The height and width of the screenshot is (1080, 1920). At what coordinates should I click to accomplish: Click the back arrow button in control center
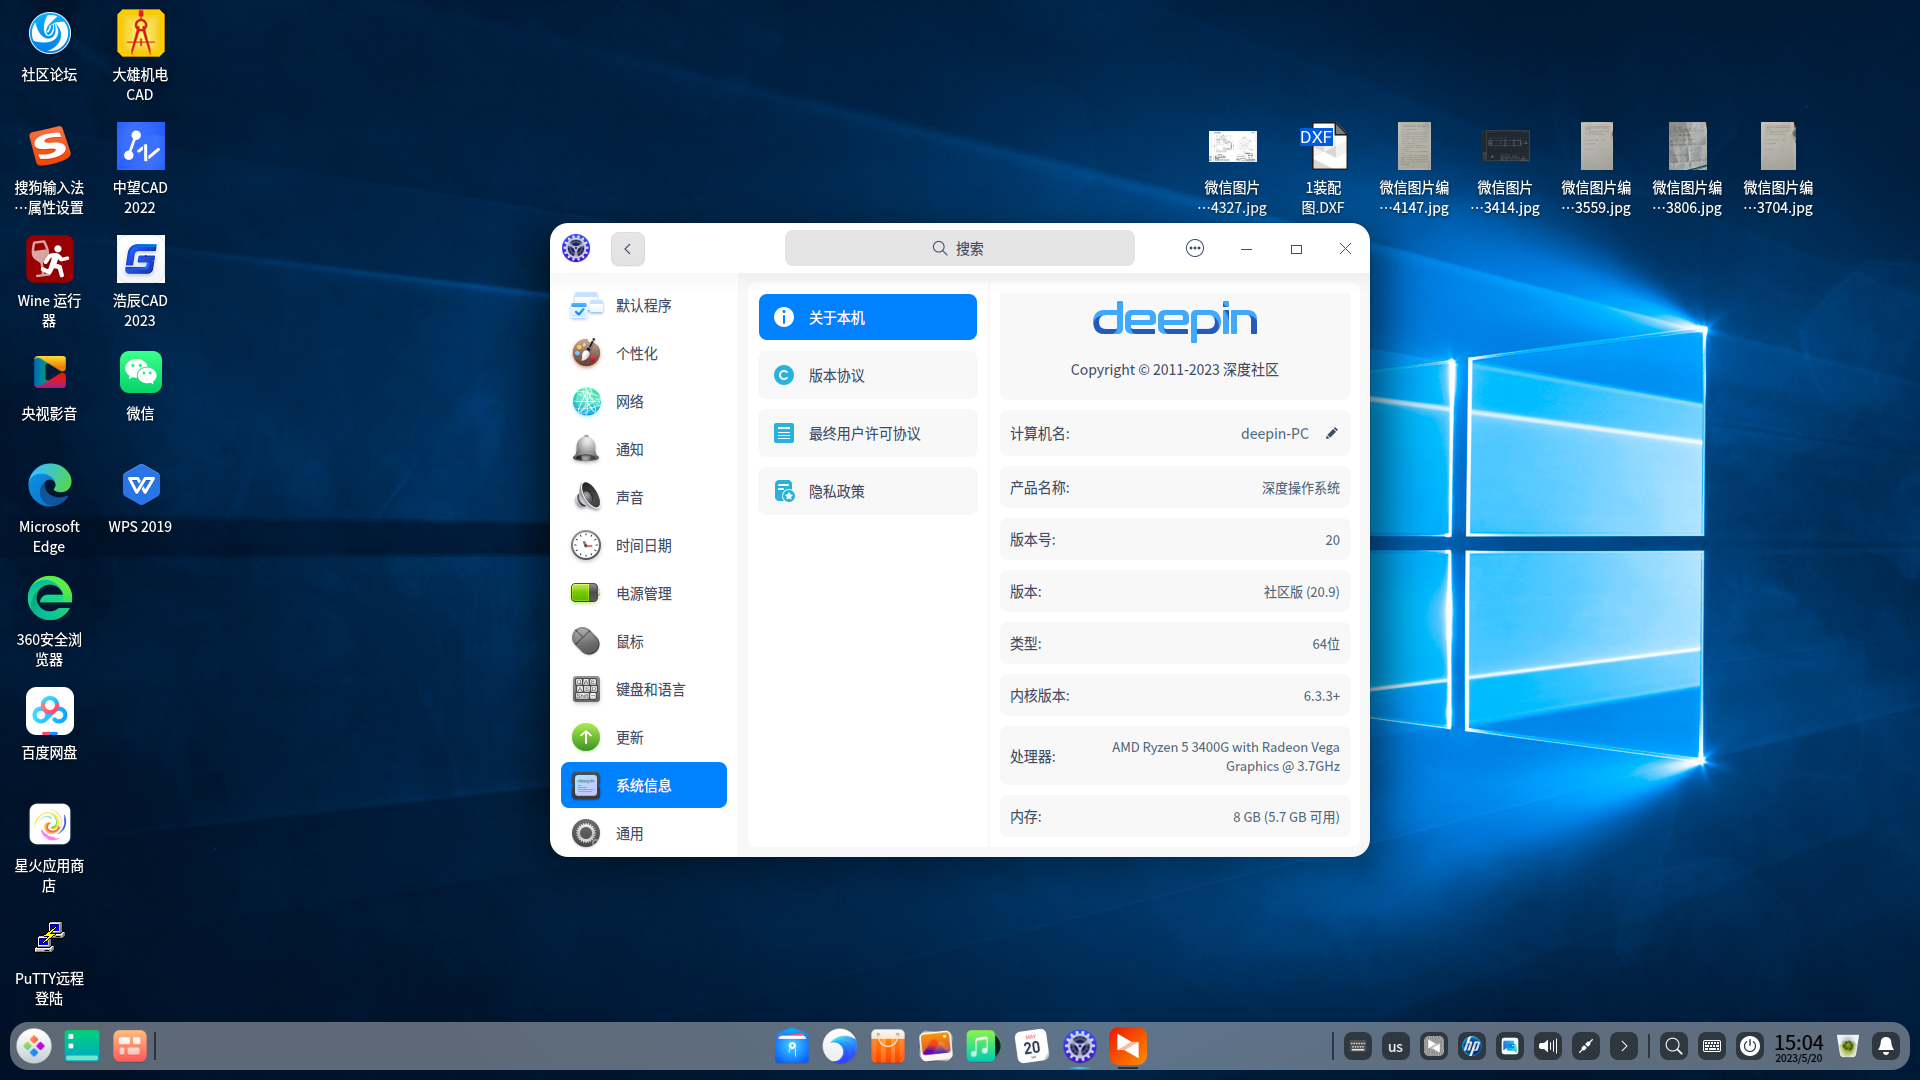point(628,249)
